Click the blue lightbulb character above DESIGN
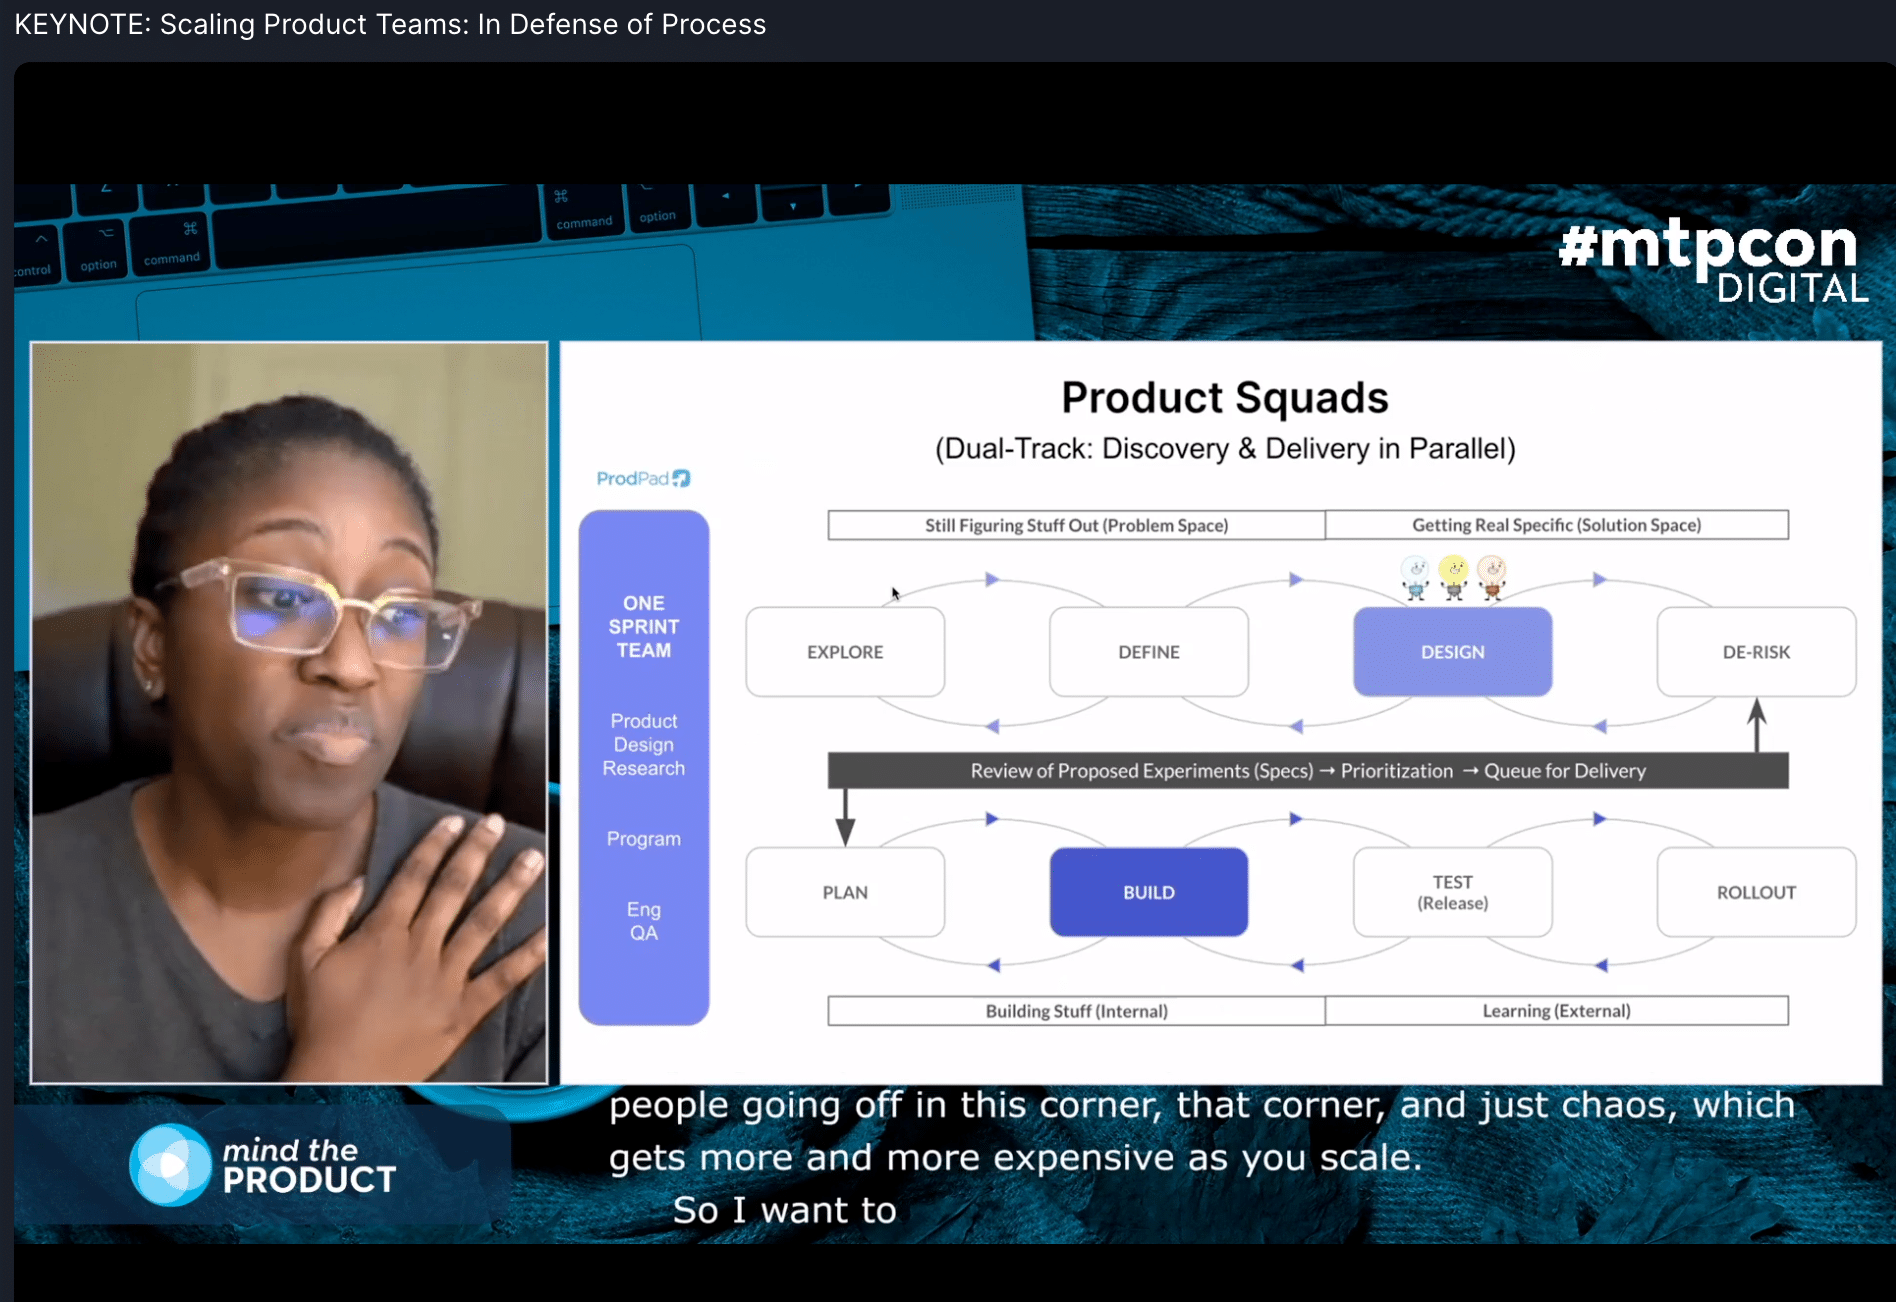This screenshot has width=1896, height=1302. 1415,578
